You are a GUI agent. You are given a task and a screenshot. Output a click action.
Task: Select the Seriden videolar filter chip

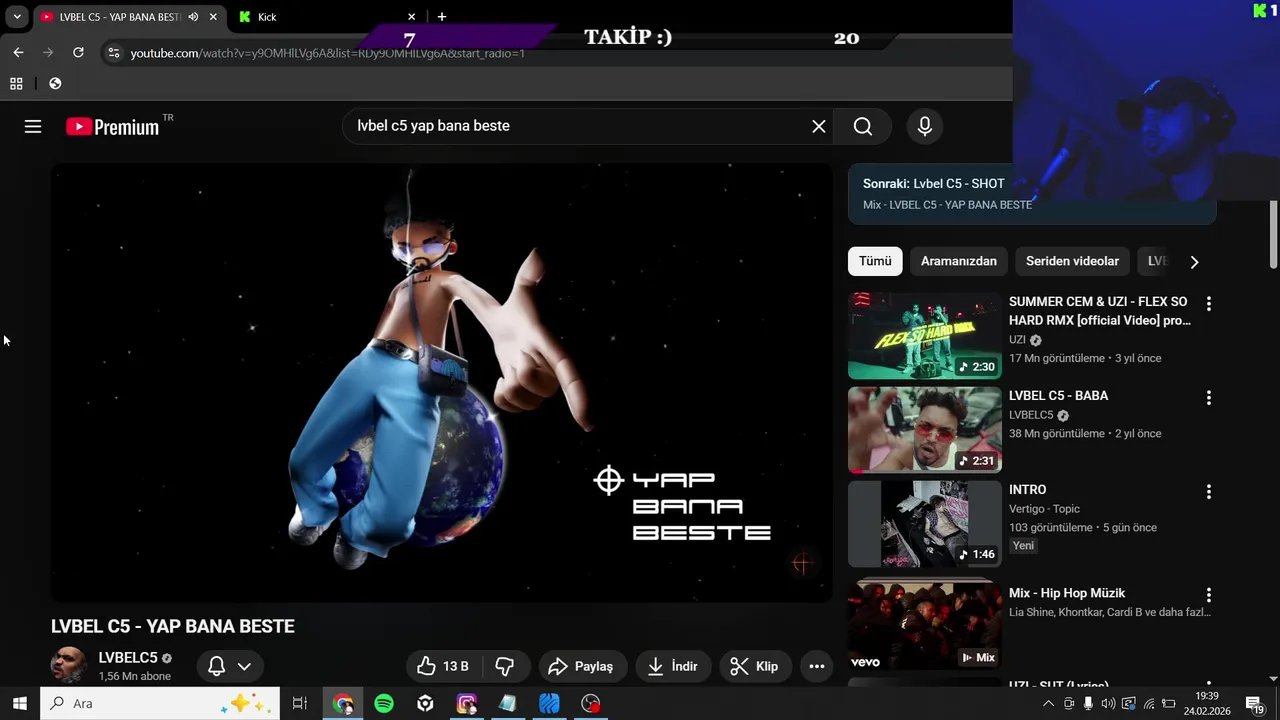[1072, 261]
